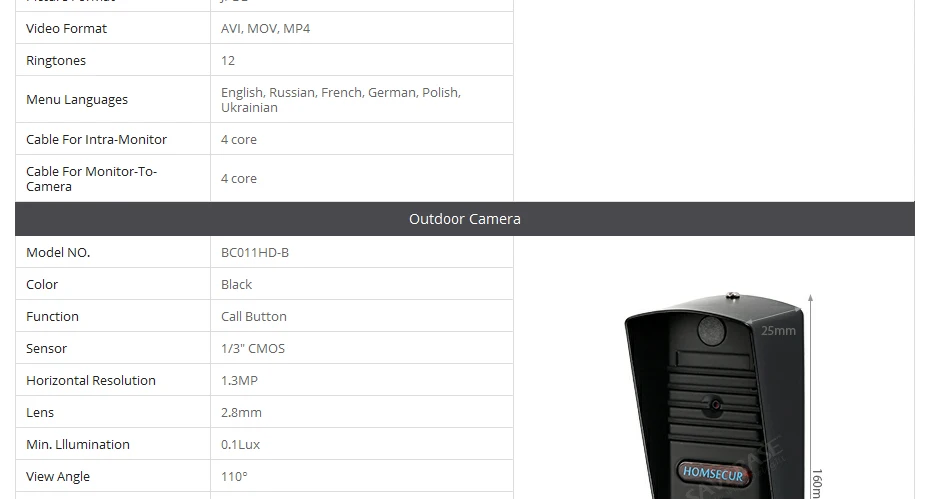Select the 'AVI, MOV, MP4' value
The image size is (930, 499).
click(x=265, y=28)
